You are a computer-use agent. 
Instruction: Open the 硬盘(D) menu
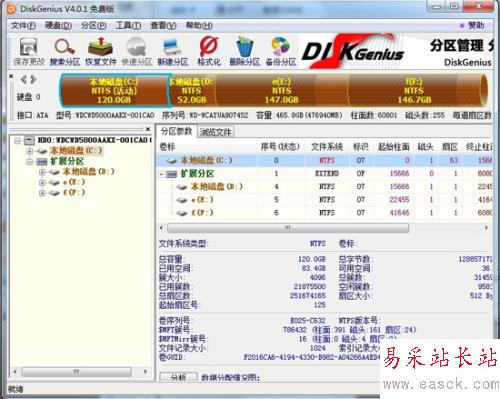pyautogui.click(x=58, y=26)
